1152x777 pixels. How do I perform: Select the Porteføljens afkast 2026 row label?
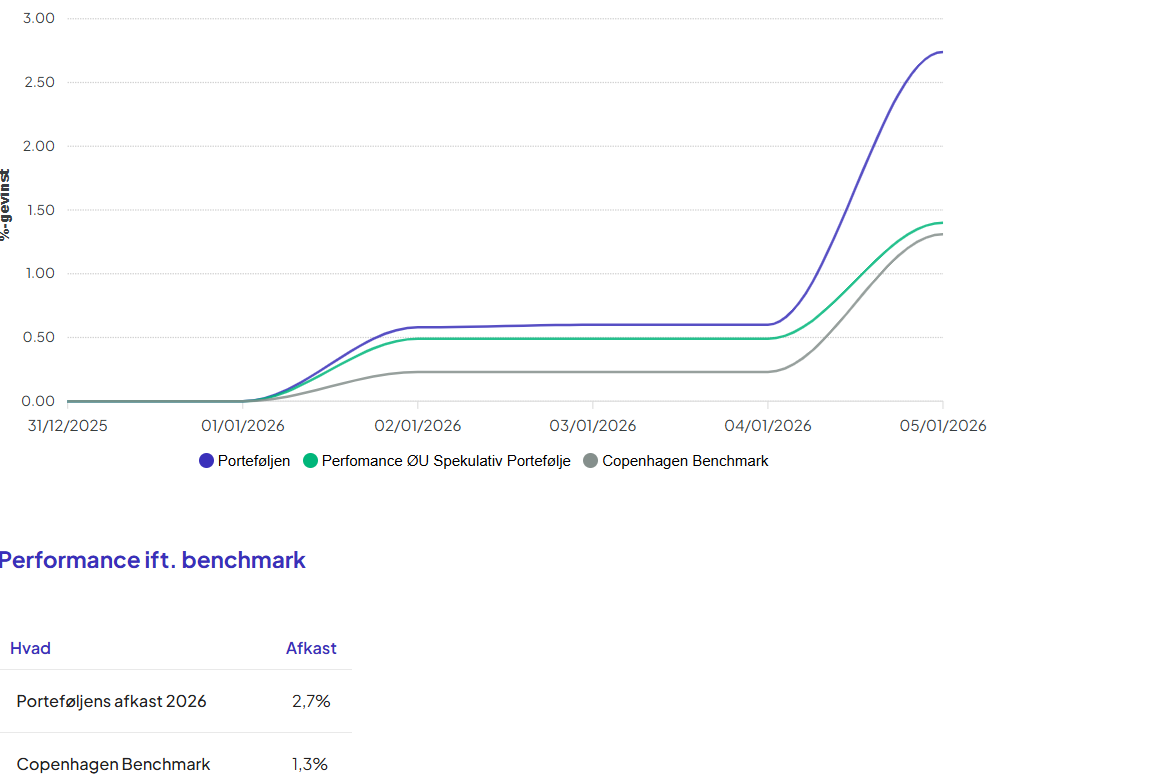[x=111, y=701]
